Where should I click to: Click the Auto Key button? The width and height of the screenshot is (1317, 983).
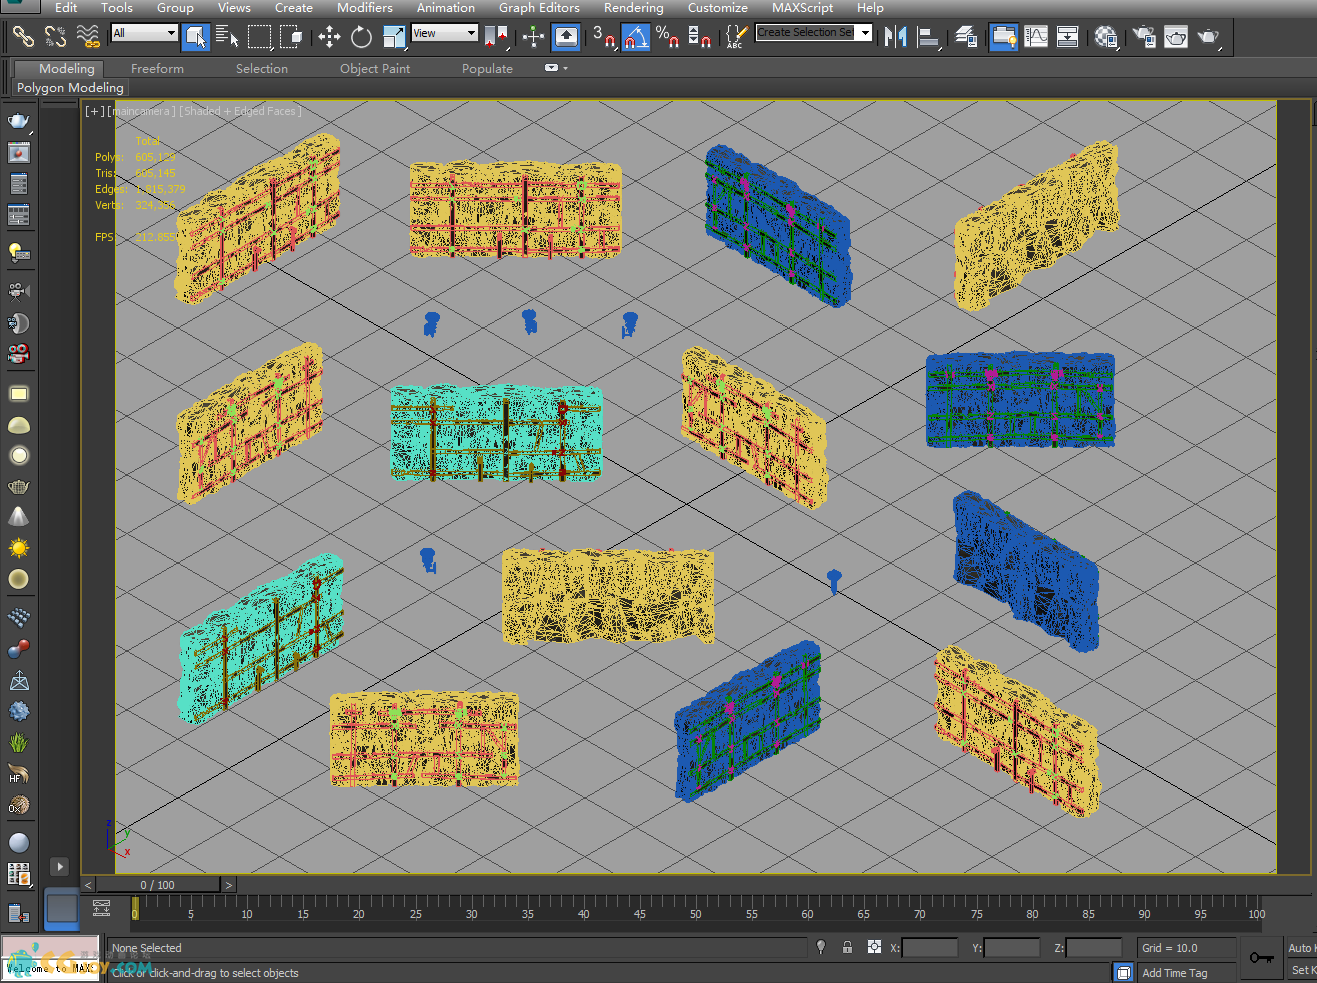point(1301,948)
